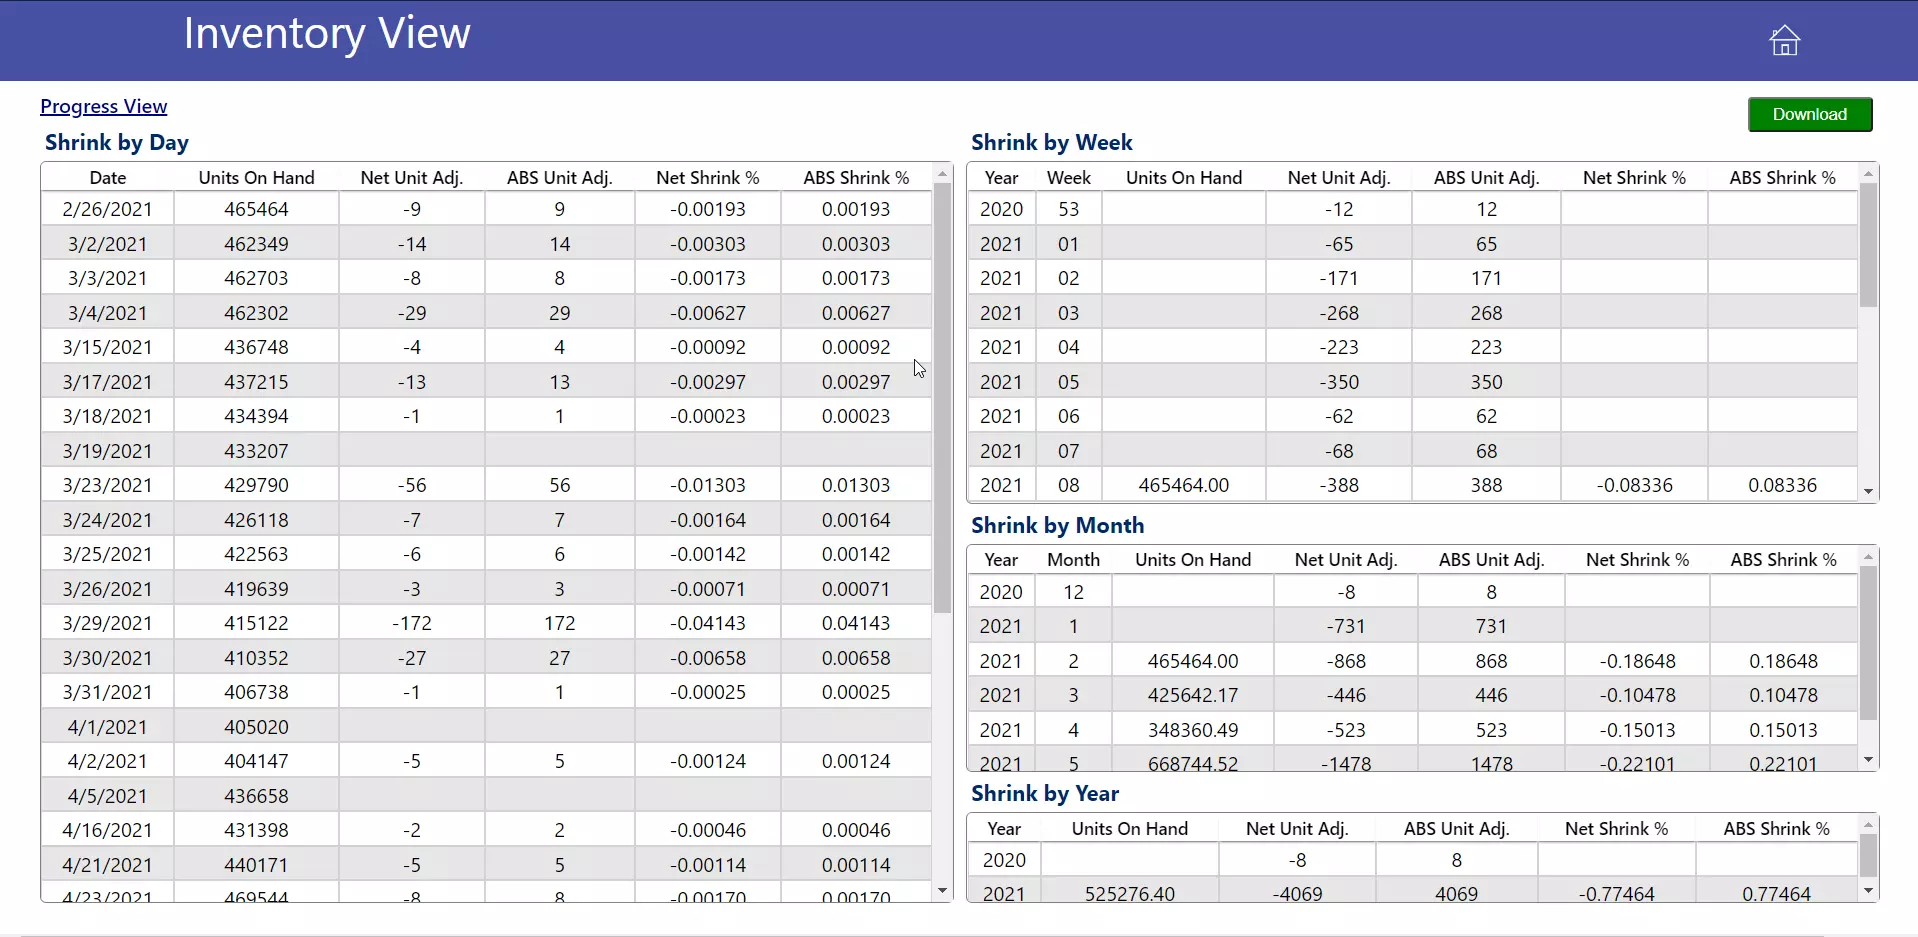
Task: Click weekly net unit adjustment -350
Action: (1339, 382)
